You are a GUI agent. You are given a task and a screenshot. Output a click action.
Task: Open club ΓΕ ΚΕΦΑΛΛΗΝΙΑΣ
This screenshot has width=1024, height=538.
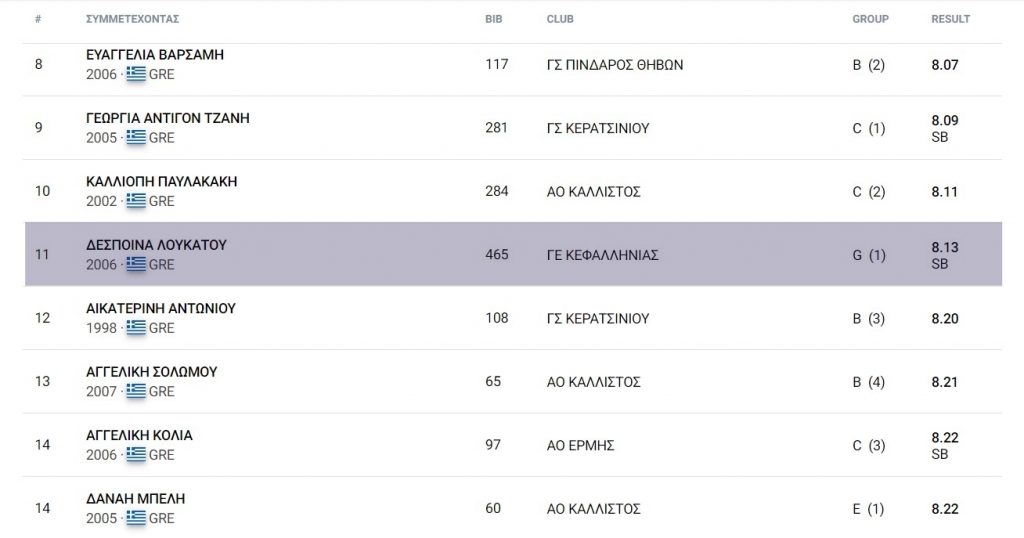[602, 255]
